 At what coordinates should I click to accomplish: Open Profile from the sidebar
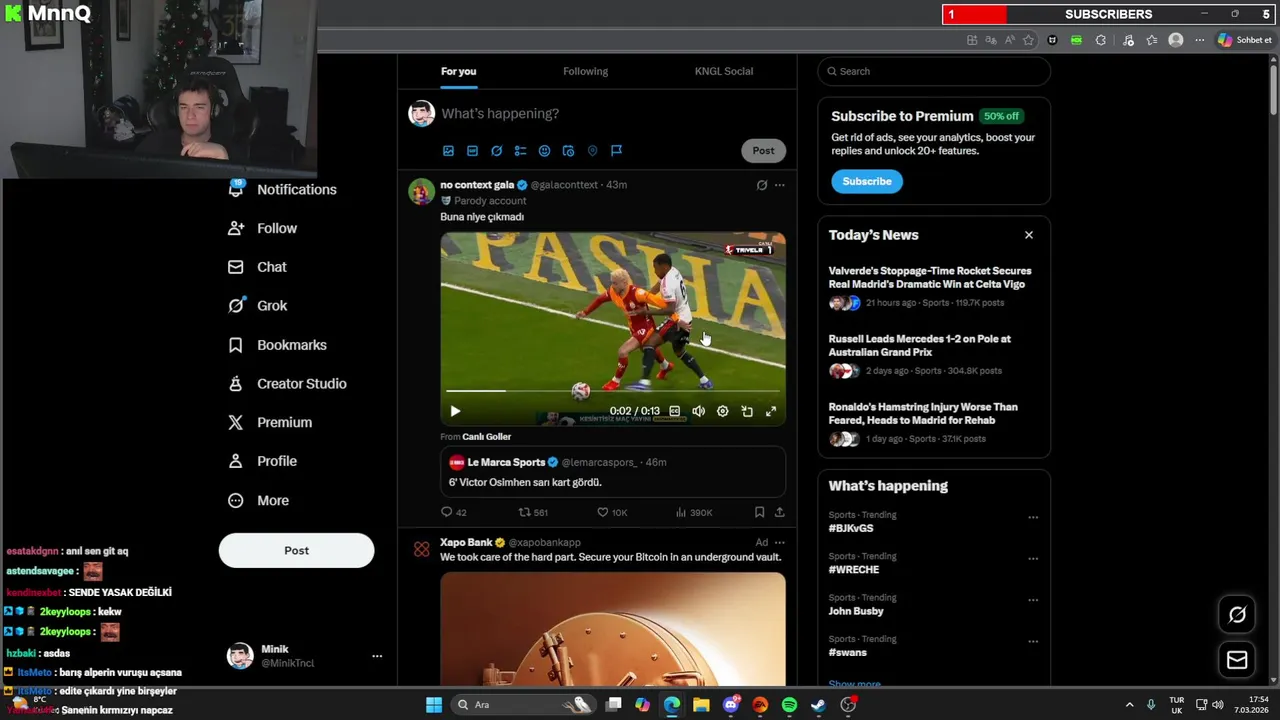(263, 461)
